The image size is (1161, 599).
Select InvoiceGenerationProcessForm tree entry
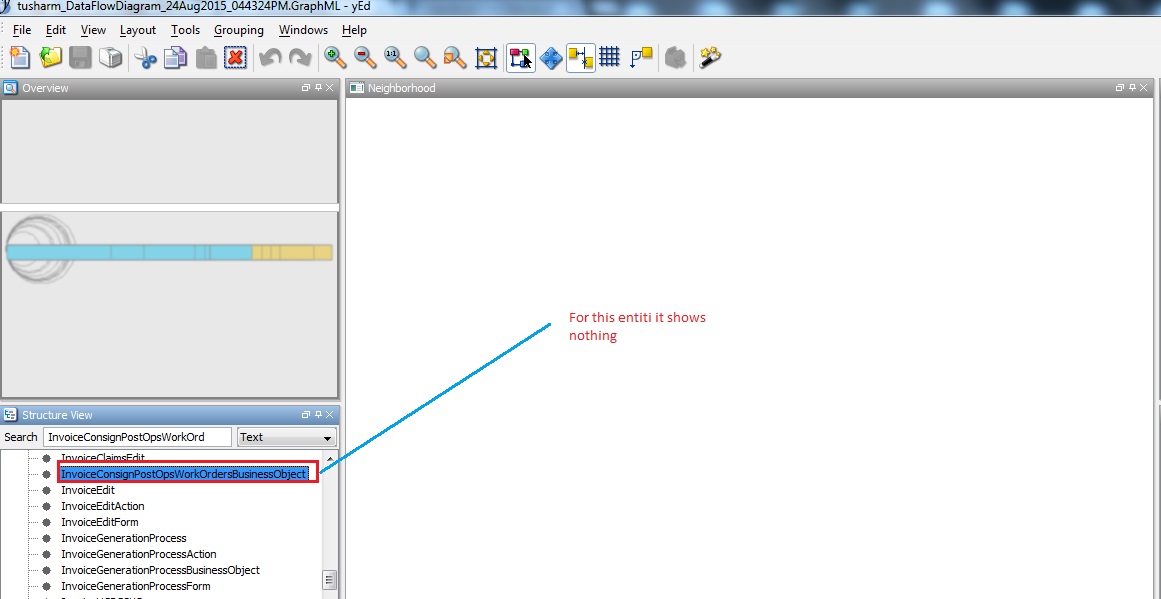135,586
